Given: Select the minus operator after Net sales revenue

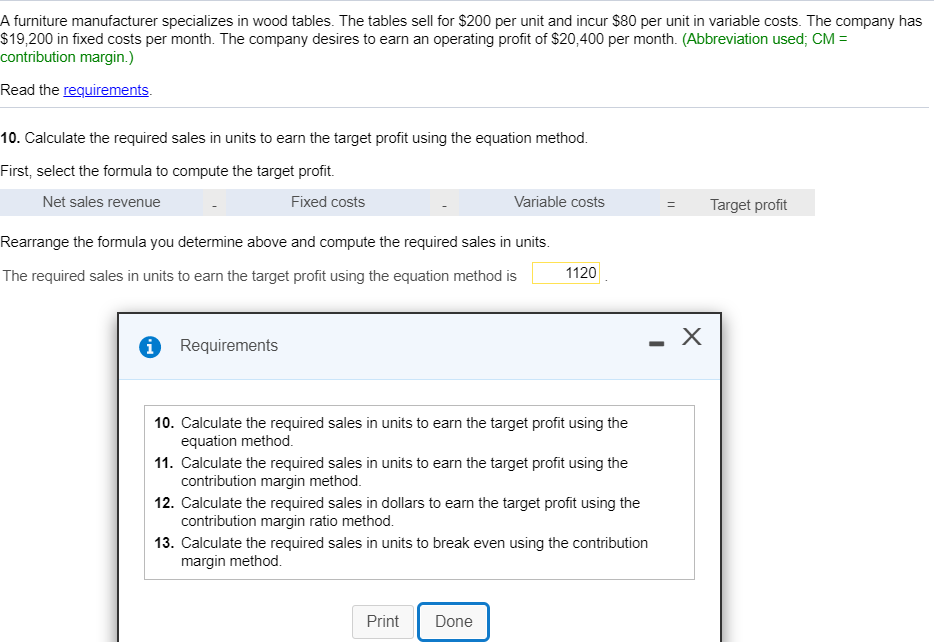Looking at the screenshot, I should [x=214, y=205].
